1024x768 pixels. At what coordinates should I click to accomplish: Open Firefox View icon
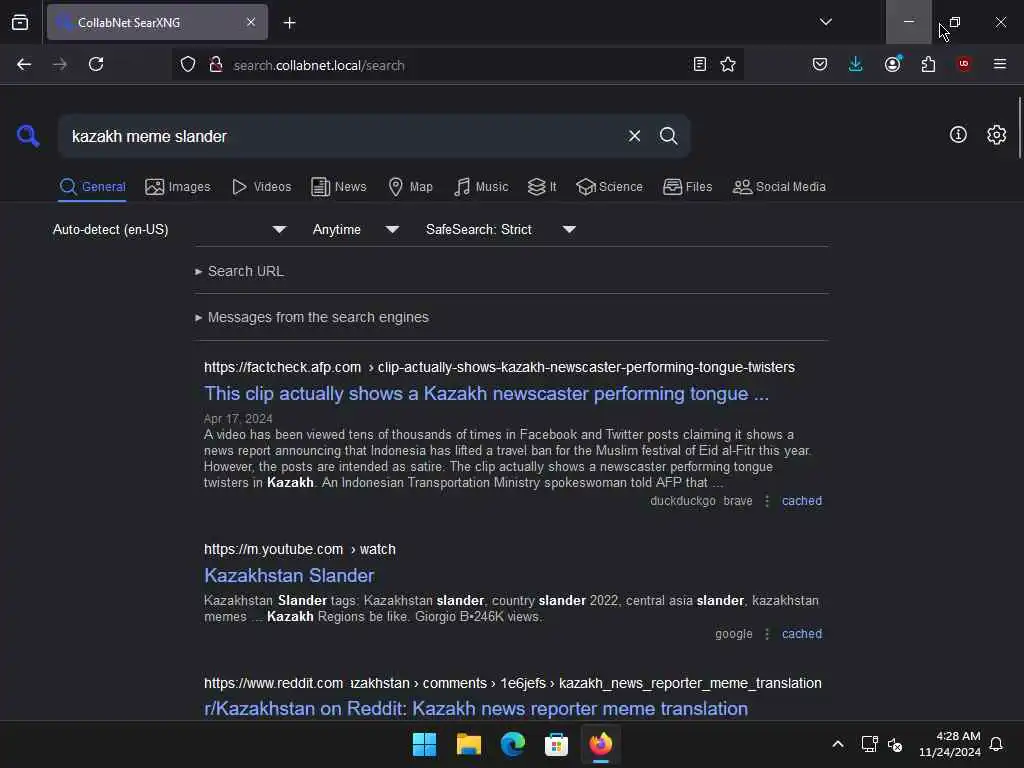pyautogui.click(x=20, y=22)
